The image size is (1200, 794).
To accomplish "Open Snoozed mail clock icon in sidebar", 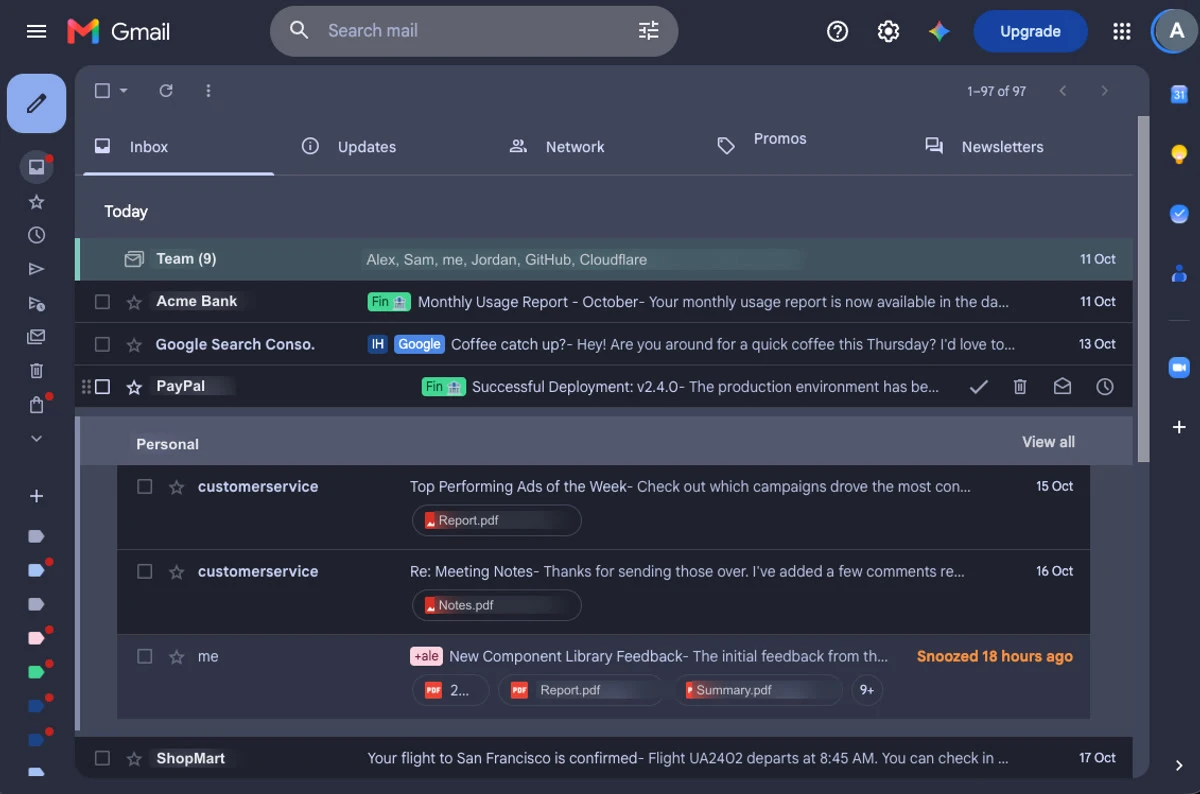I will tap(37, 235).
